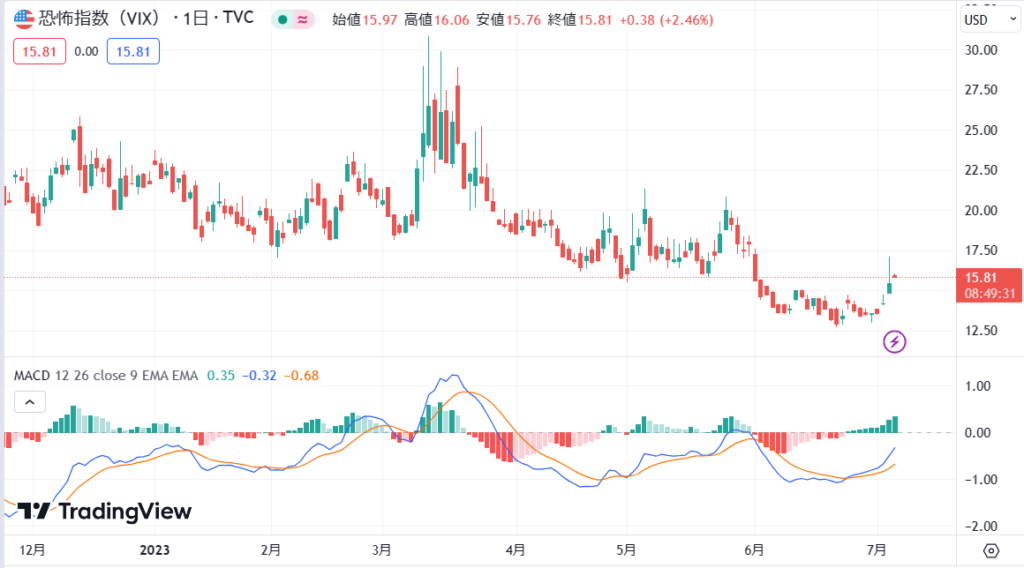This screenshot has width=1024, height=568.
Task: Click the US flag symbol icon
Action: tap(24, 19)
